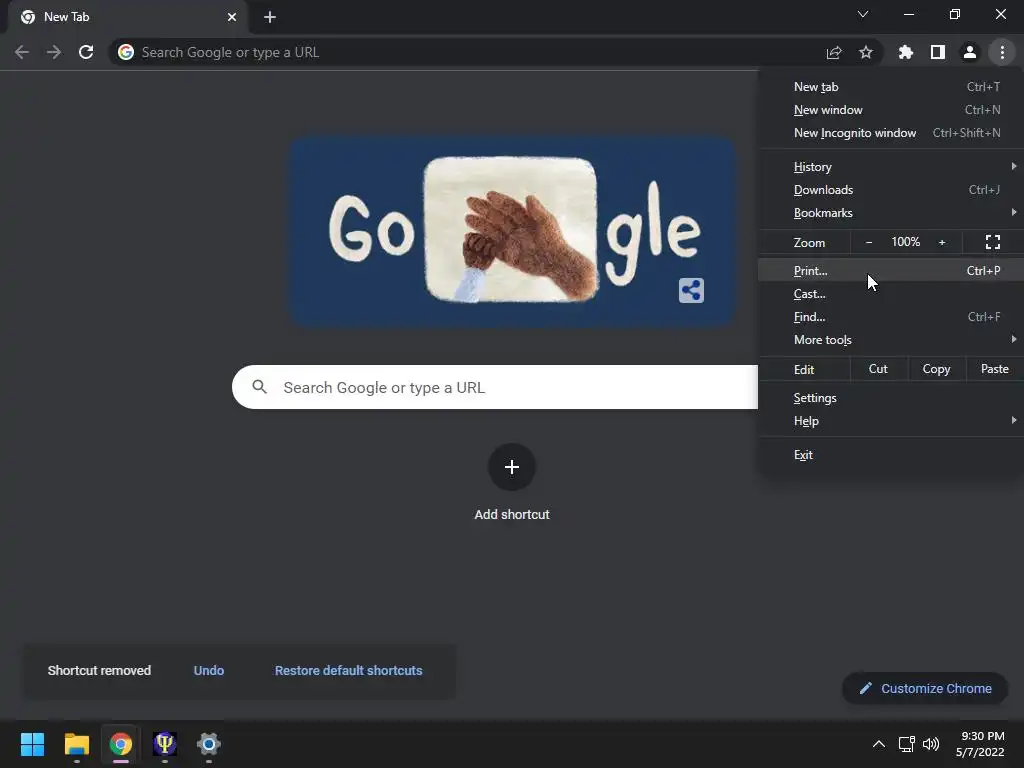Choose Print... in the menu
This screenshot has height=768, width=1024.
coord(891,270)
